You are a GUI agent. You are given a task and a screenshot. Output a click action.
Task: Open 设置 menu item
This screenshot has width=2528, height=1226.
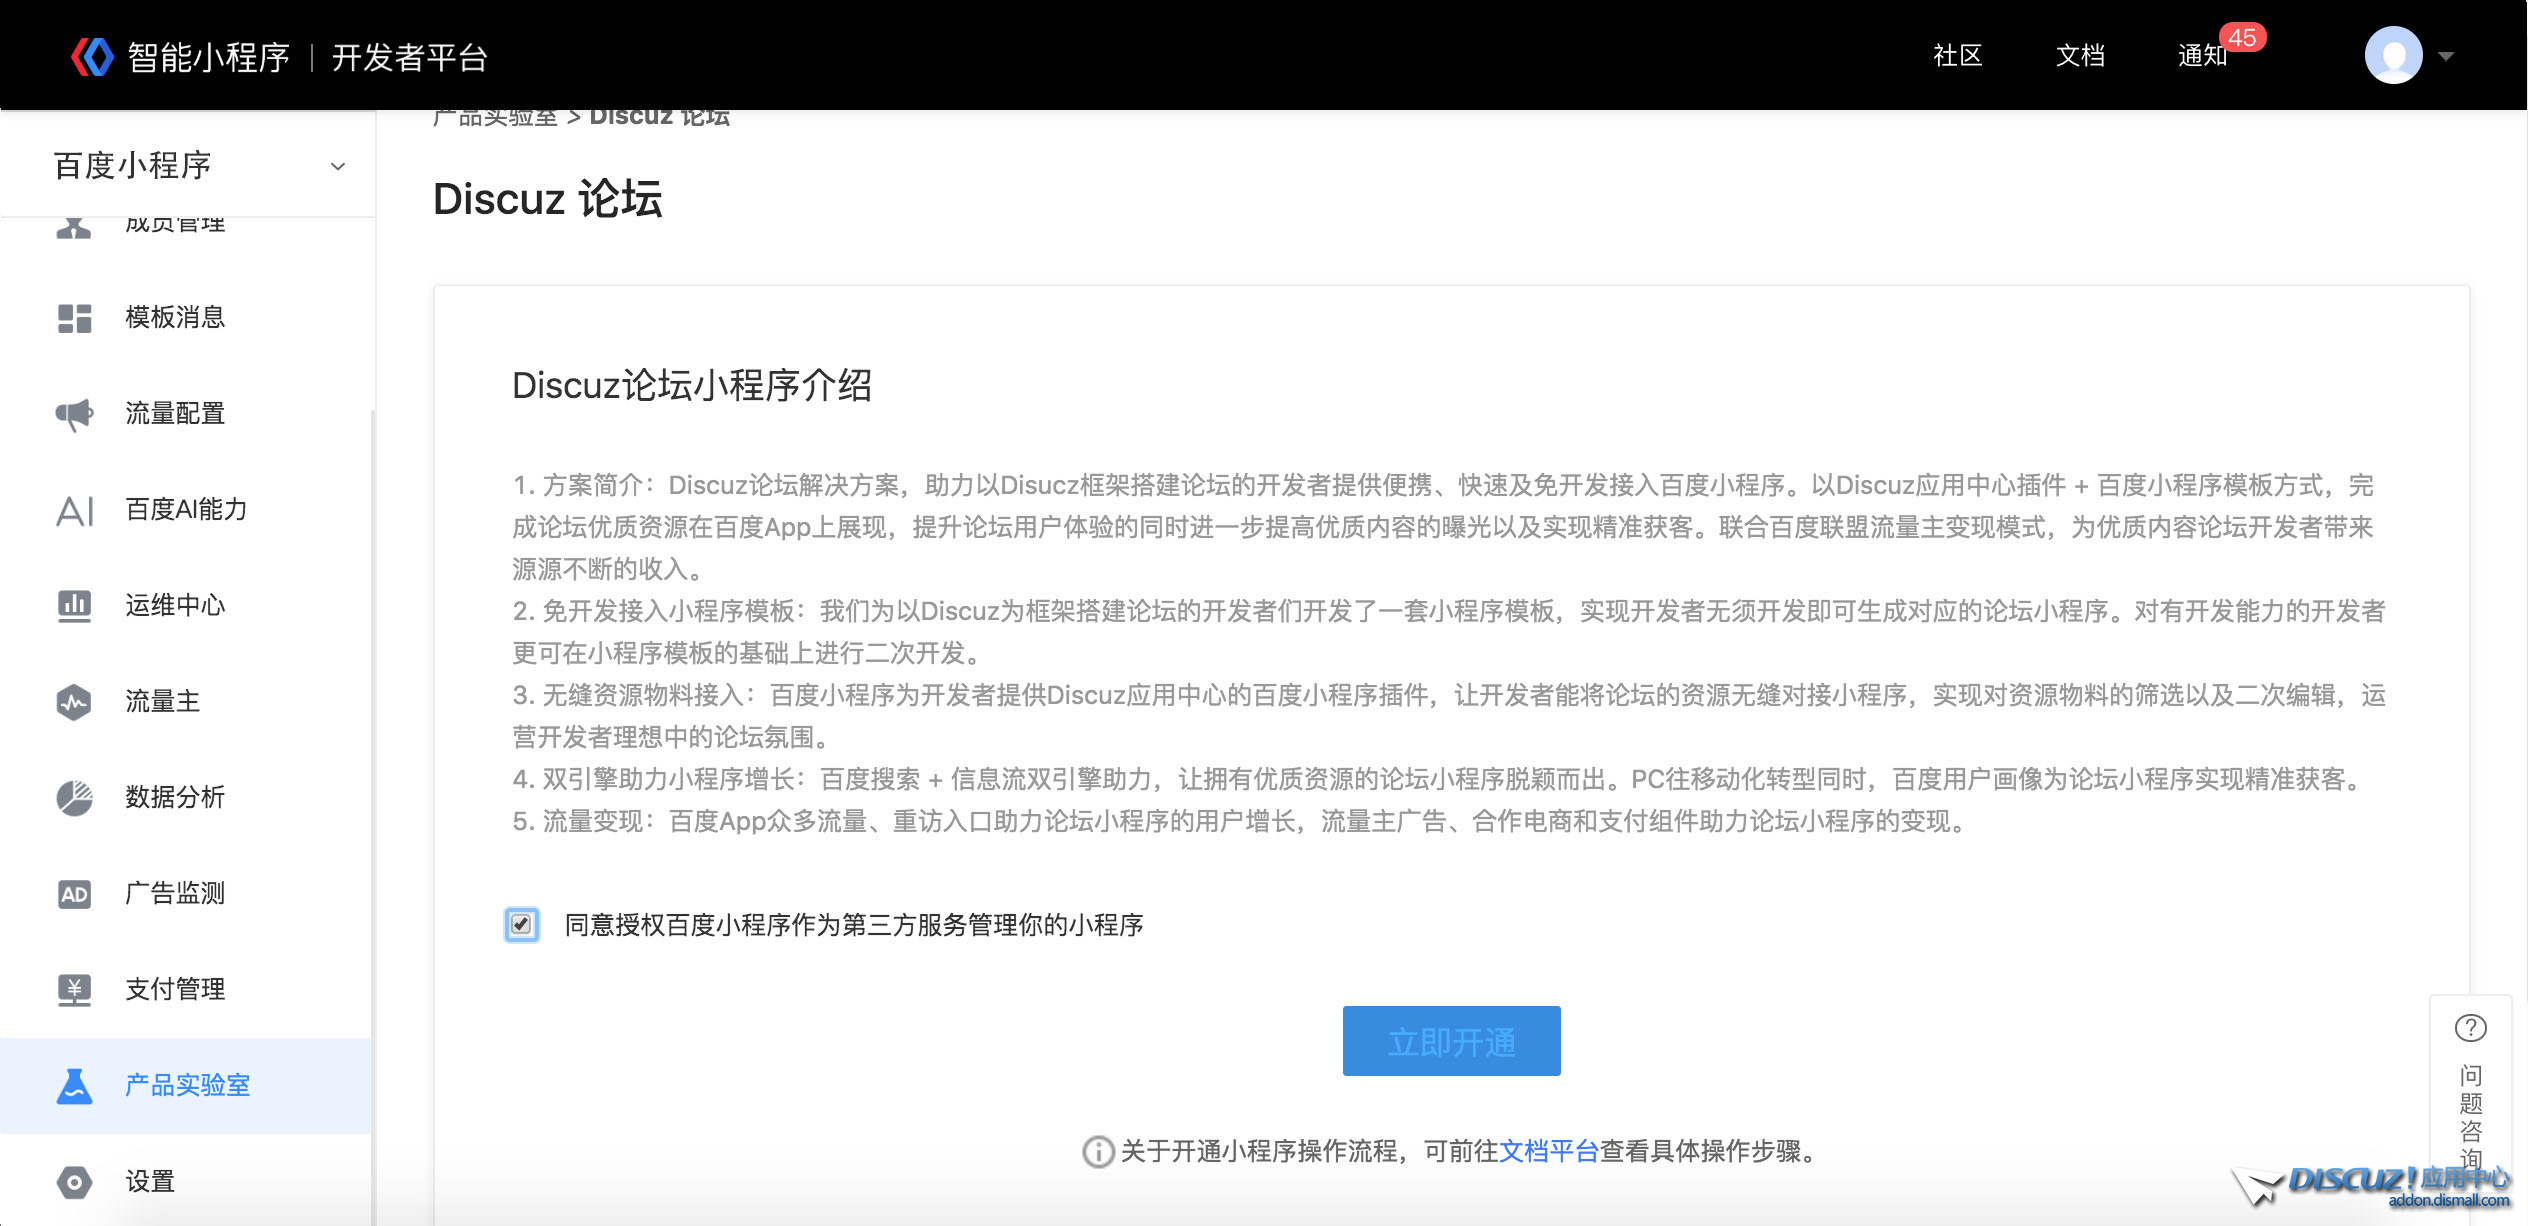click(186, 1180)
